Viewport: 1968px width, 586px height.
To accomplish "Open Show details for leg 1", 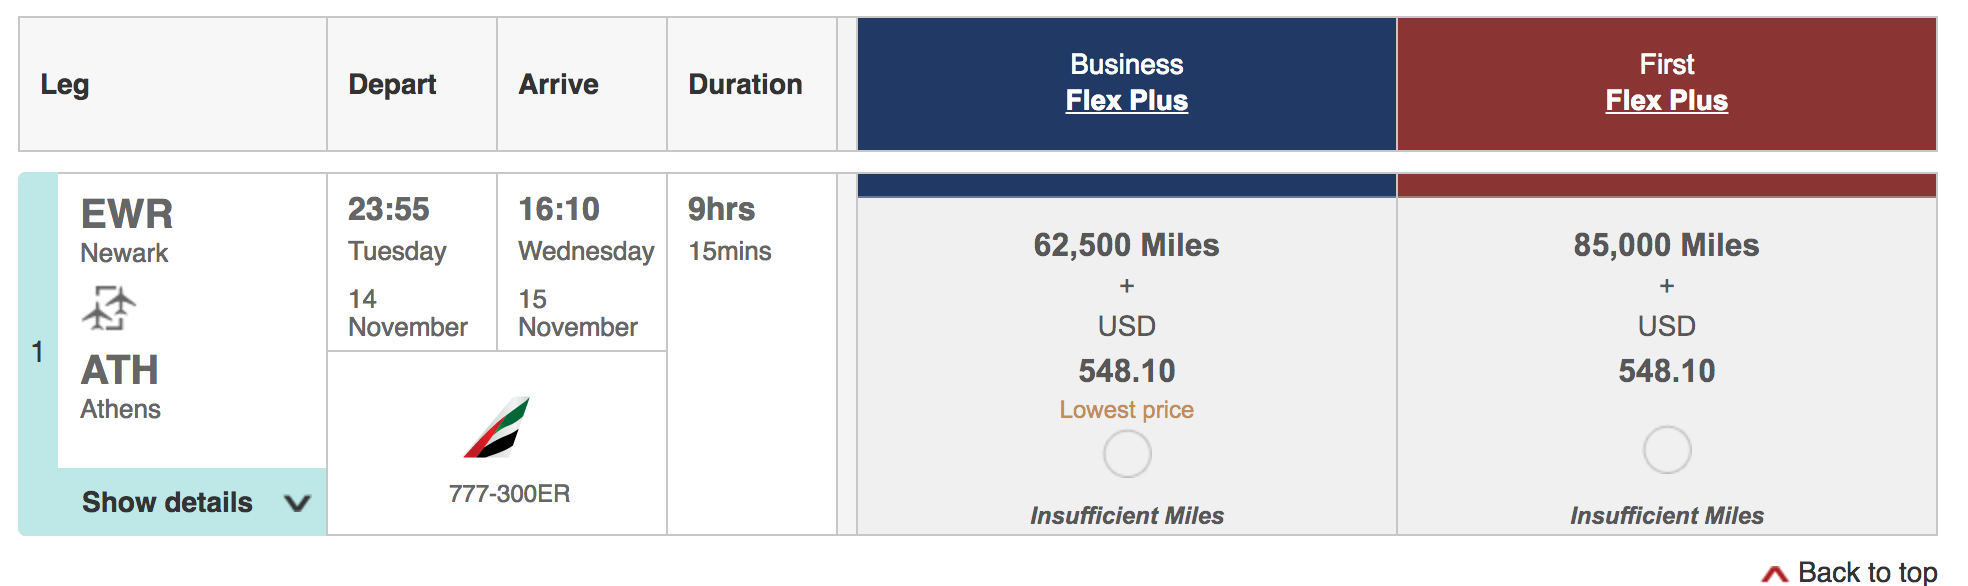I will point(167,502).
